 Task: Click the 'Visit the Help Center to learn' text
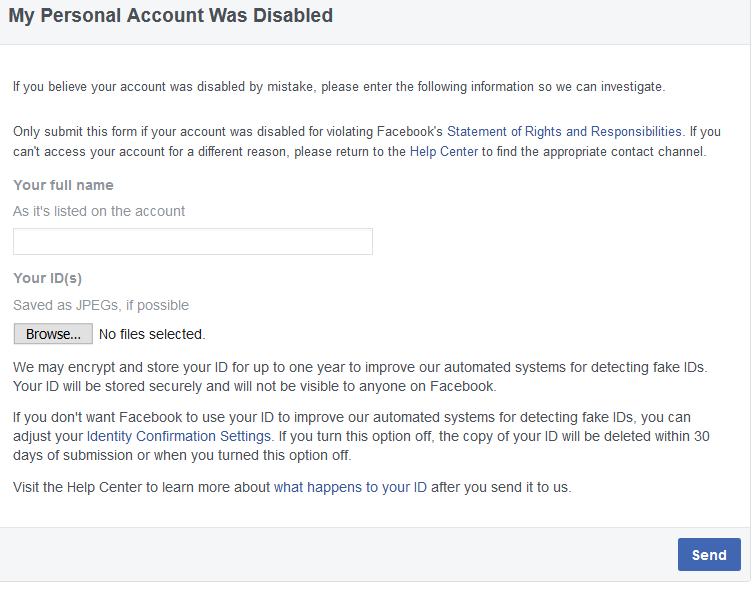[140, 487]
